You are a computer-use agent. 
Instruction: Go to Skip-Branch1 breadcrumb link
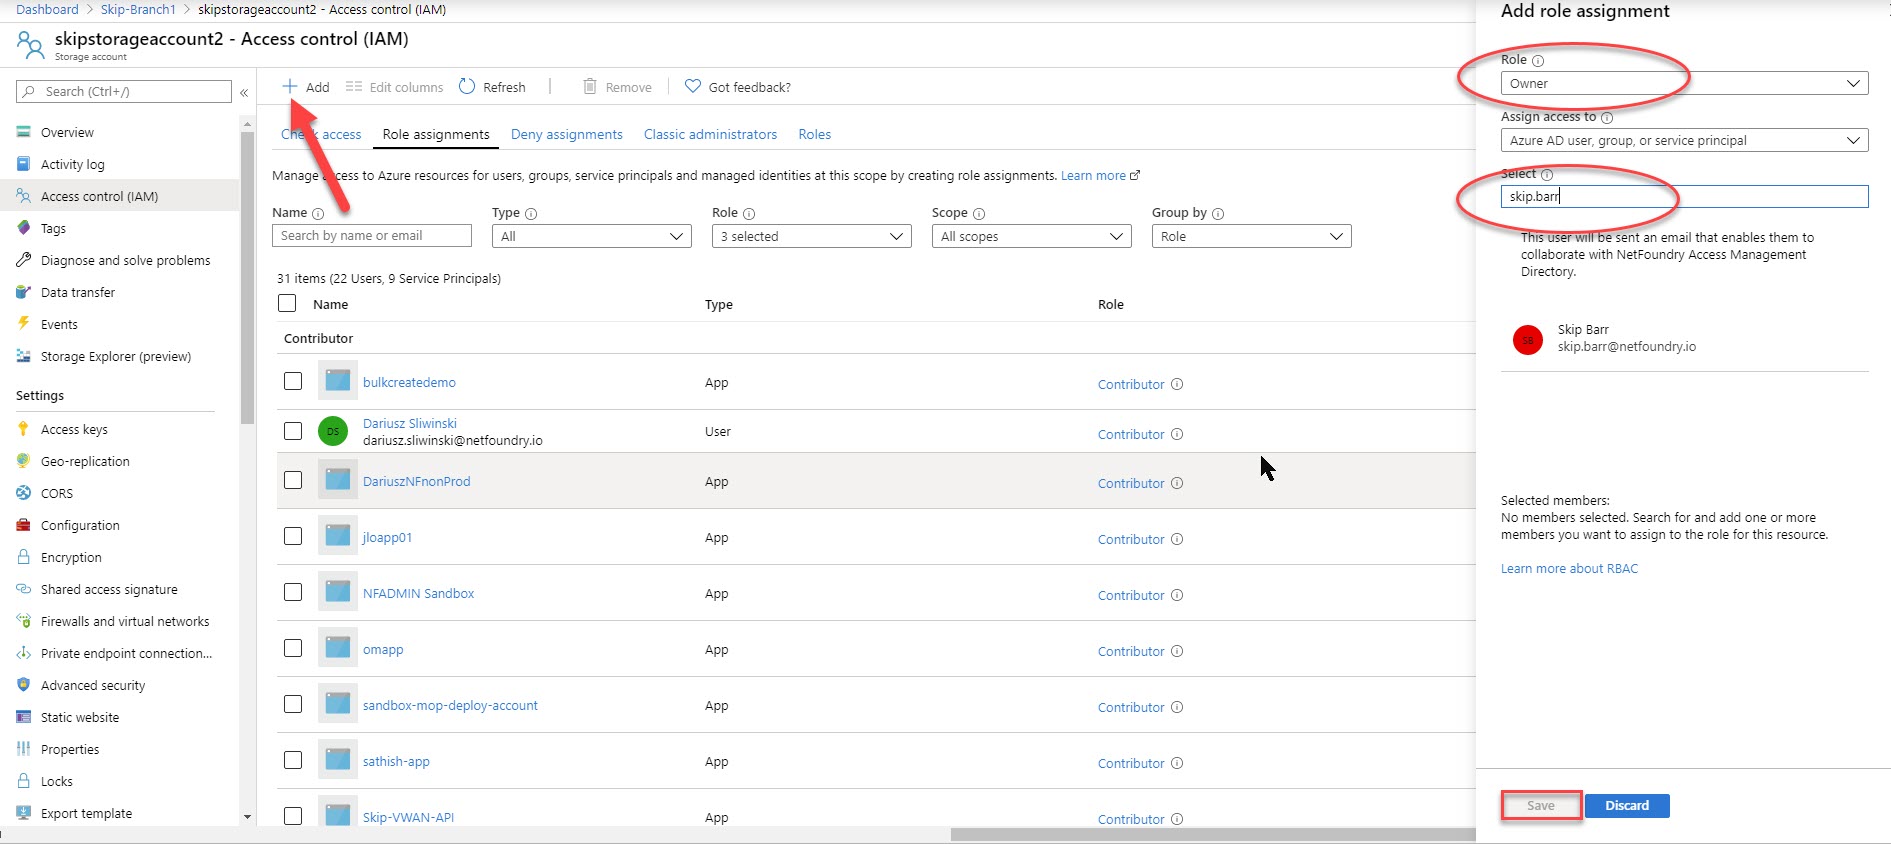138,9
